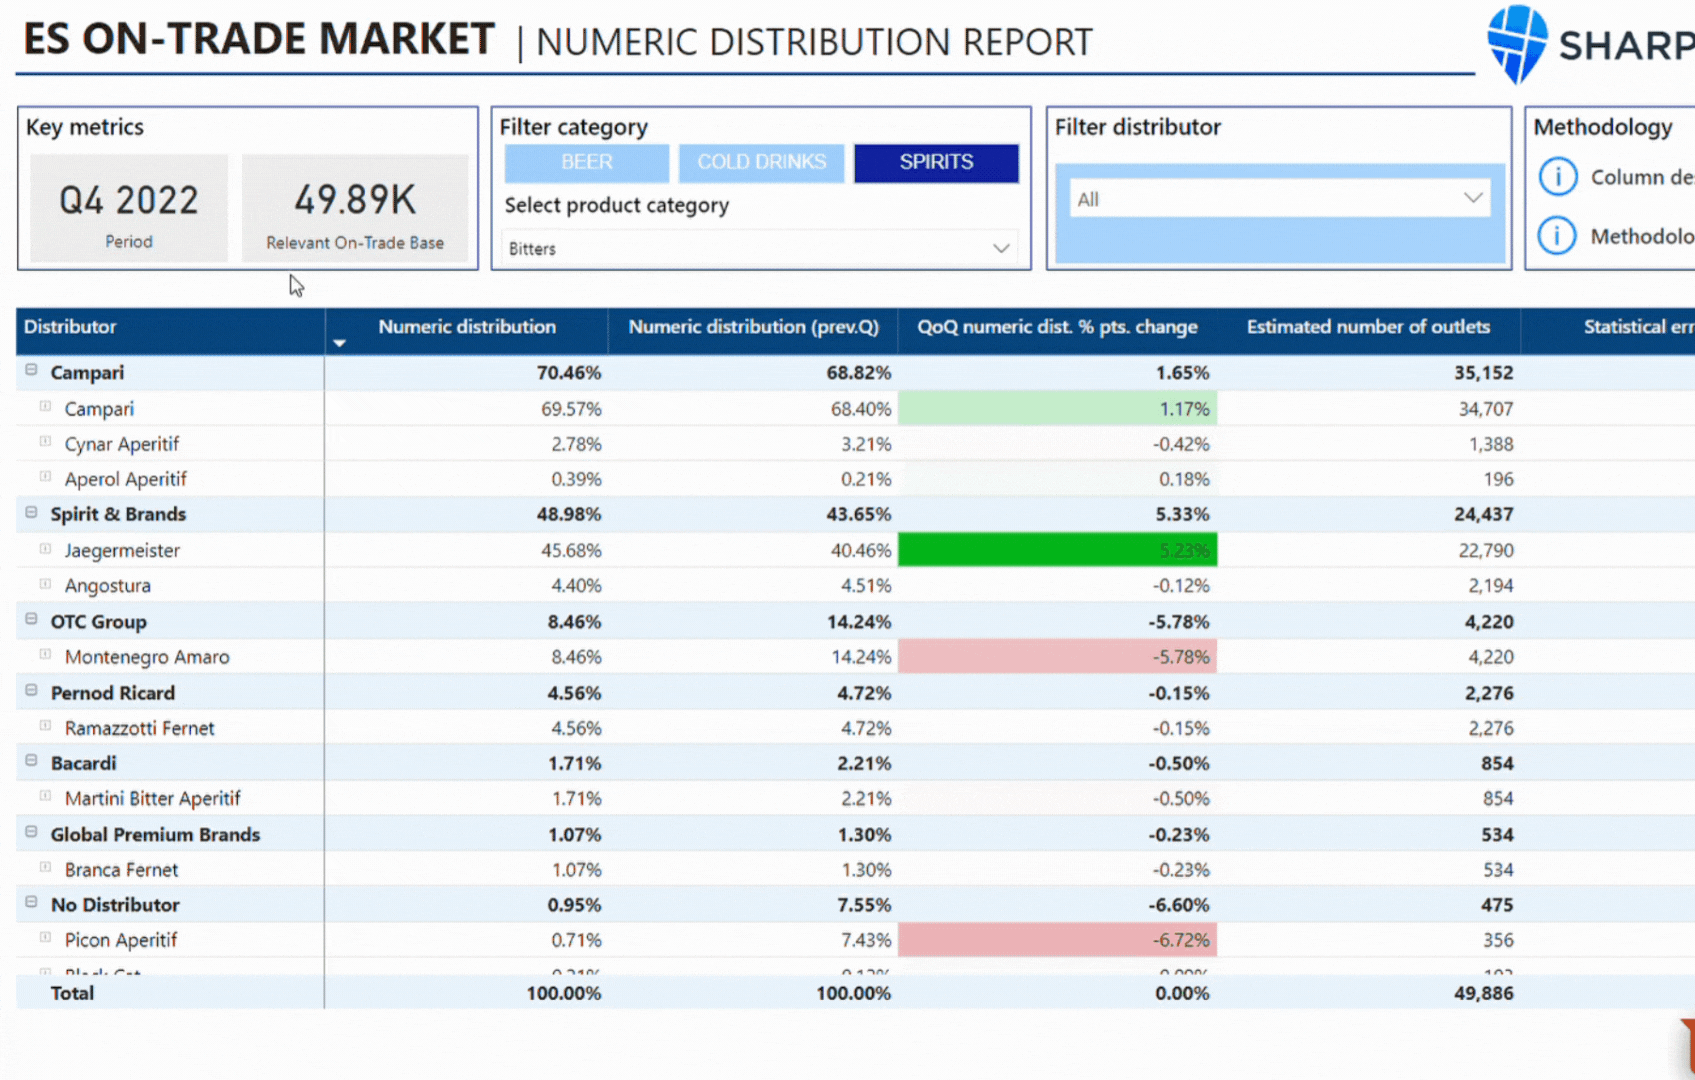Expand the Ramazzotti Fernet row
Screen dimensions: 1695x1080
click(45, 726)
